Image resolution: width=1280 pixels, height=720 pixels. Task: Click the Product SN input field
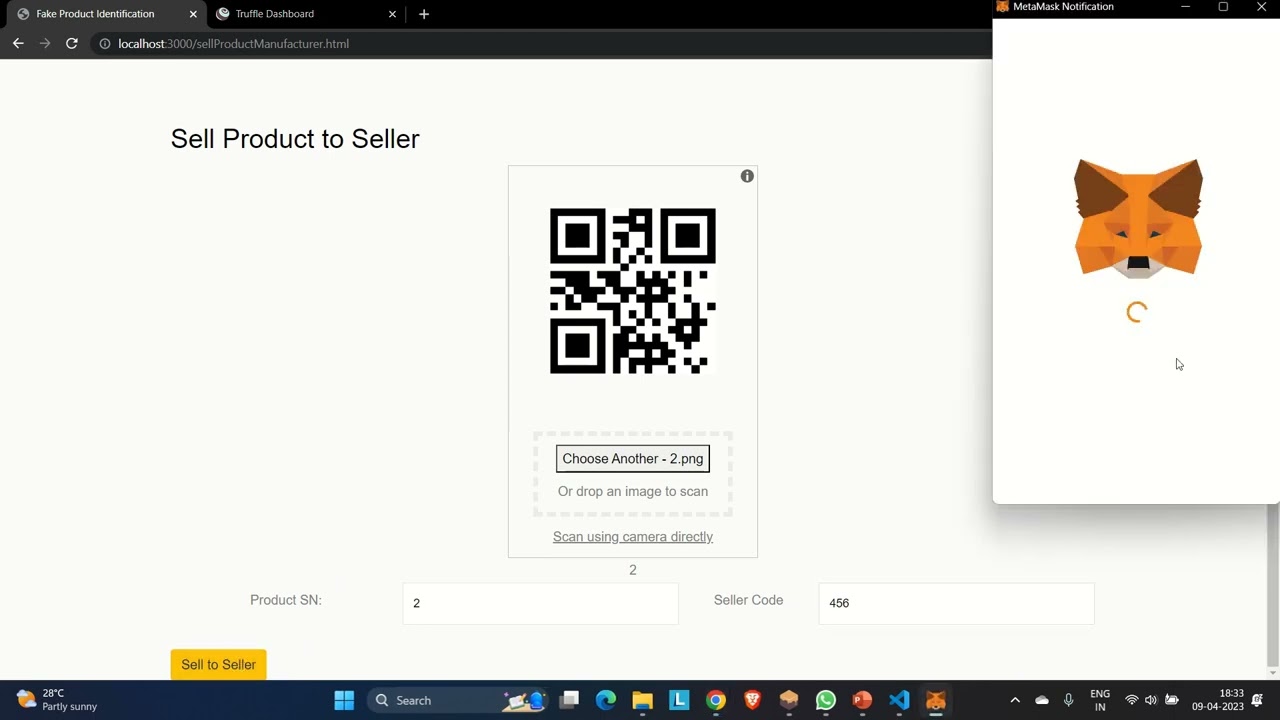coord(540,603)
